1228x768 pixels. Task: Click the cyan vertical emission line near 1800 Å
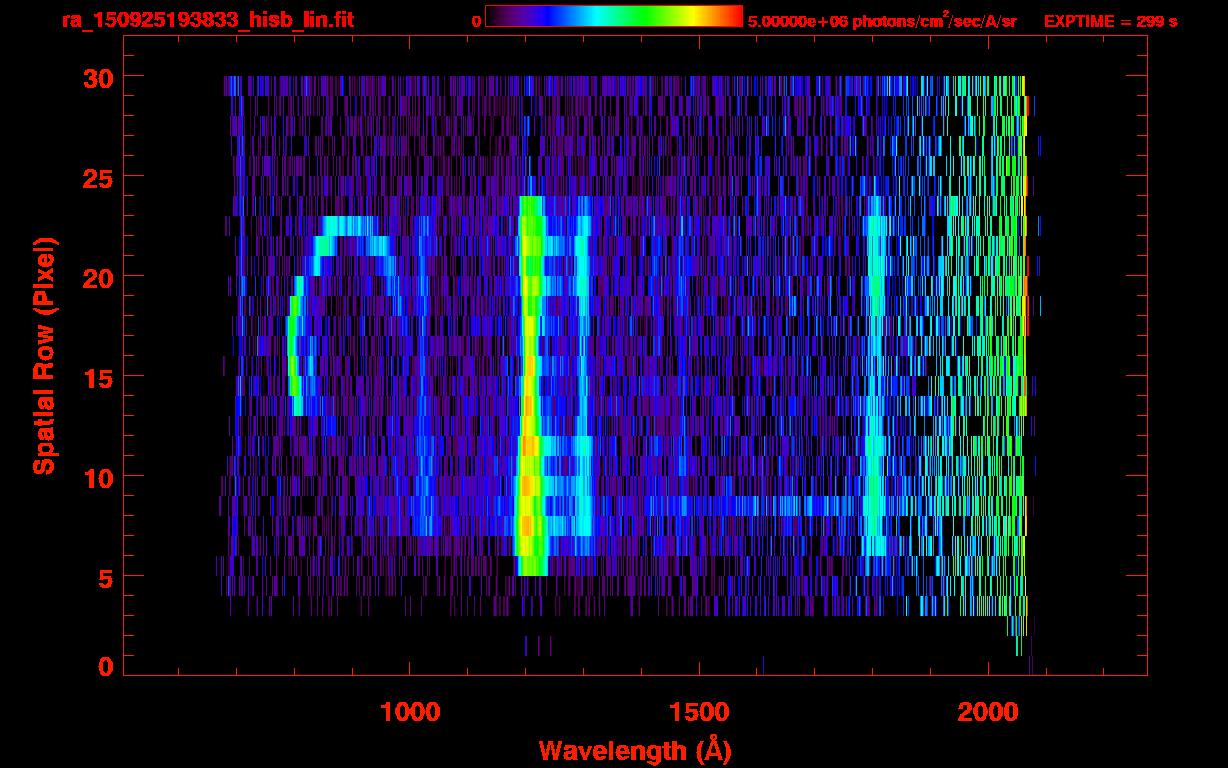click(875, 380)
